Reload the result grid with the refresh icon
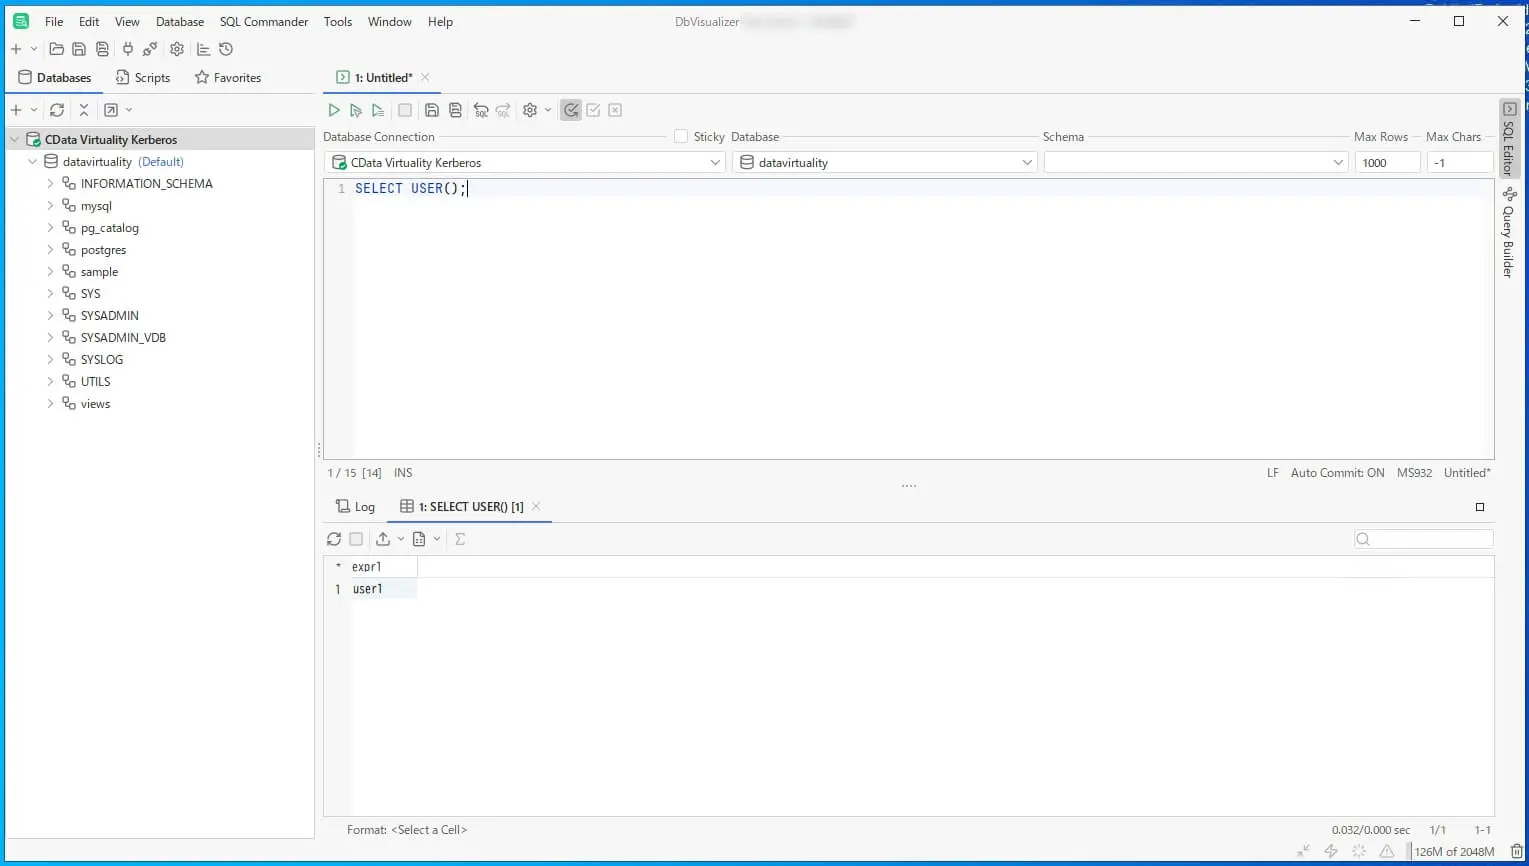 tap(334, 539)
